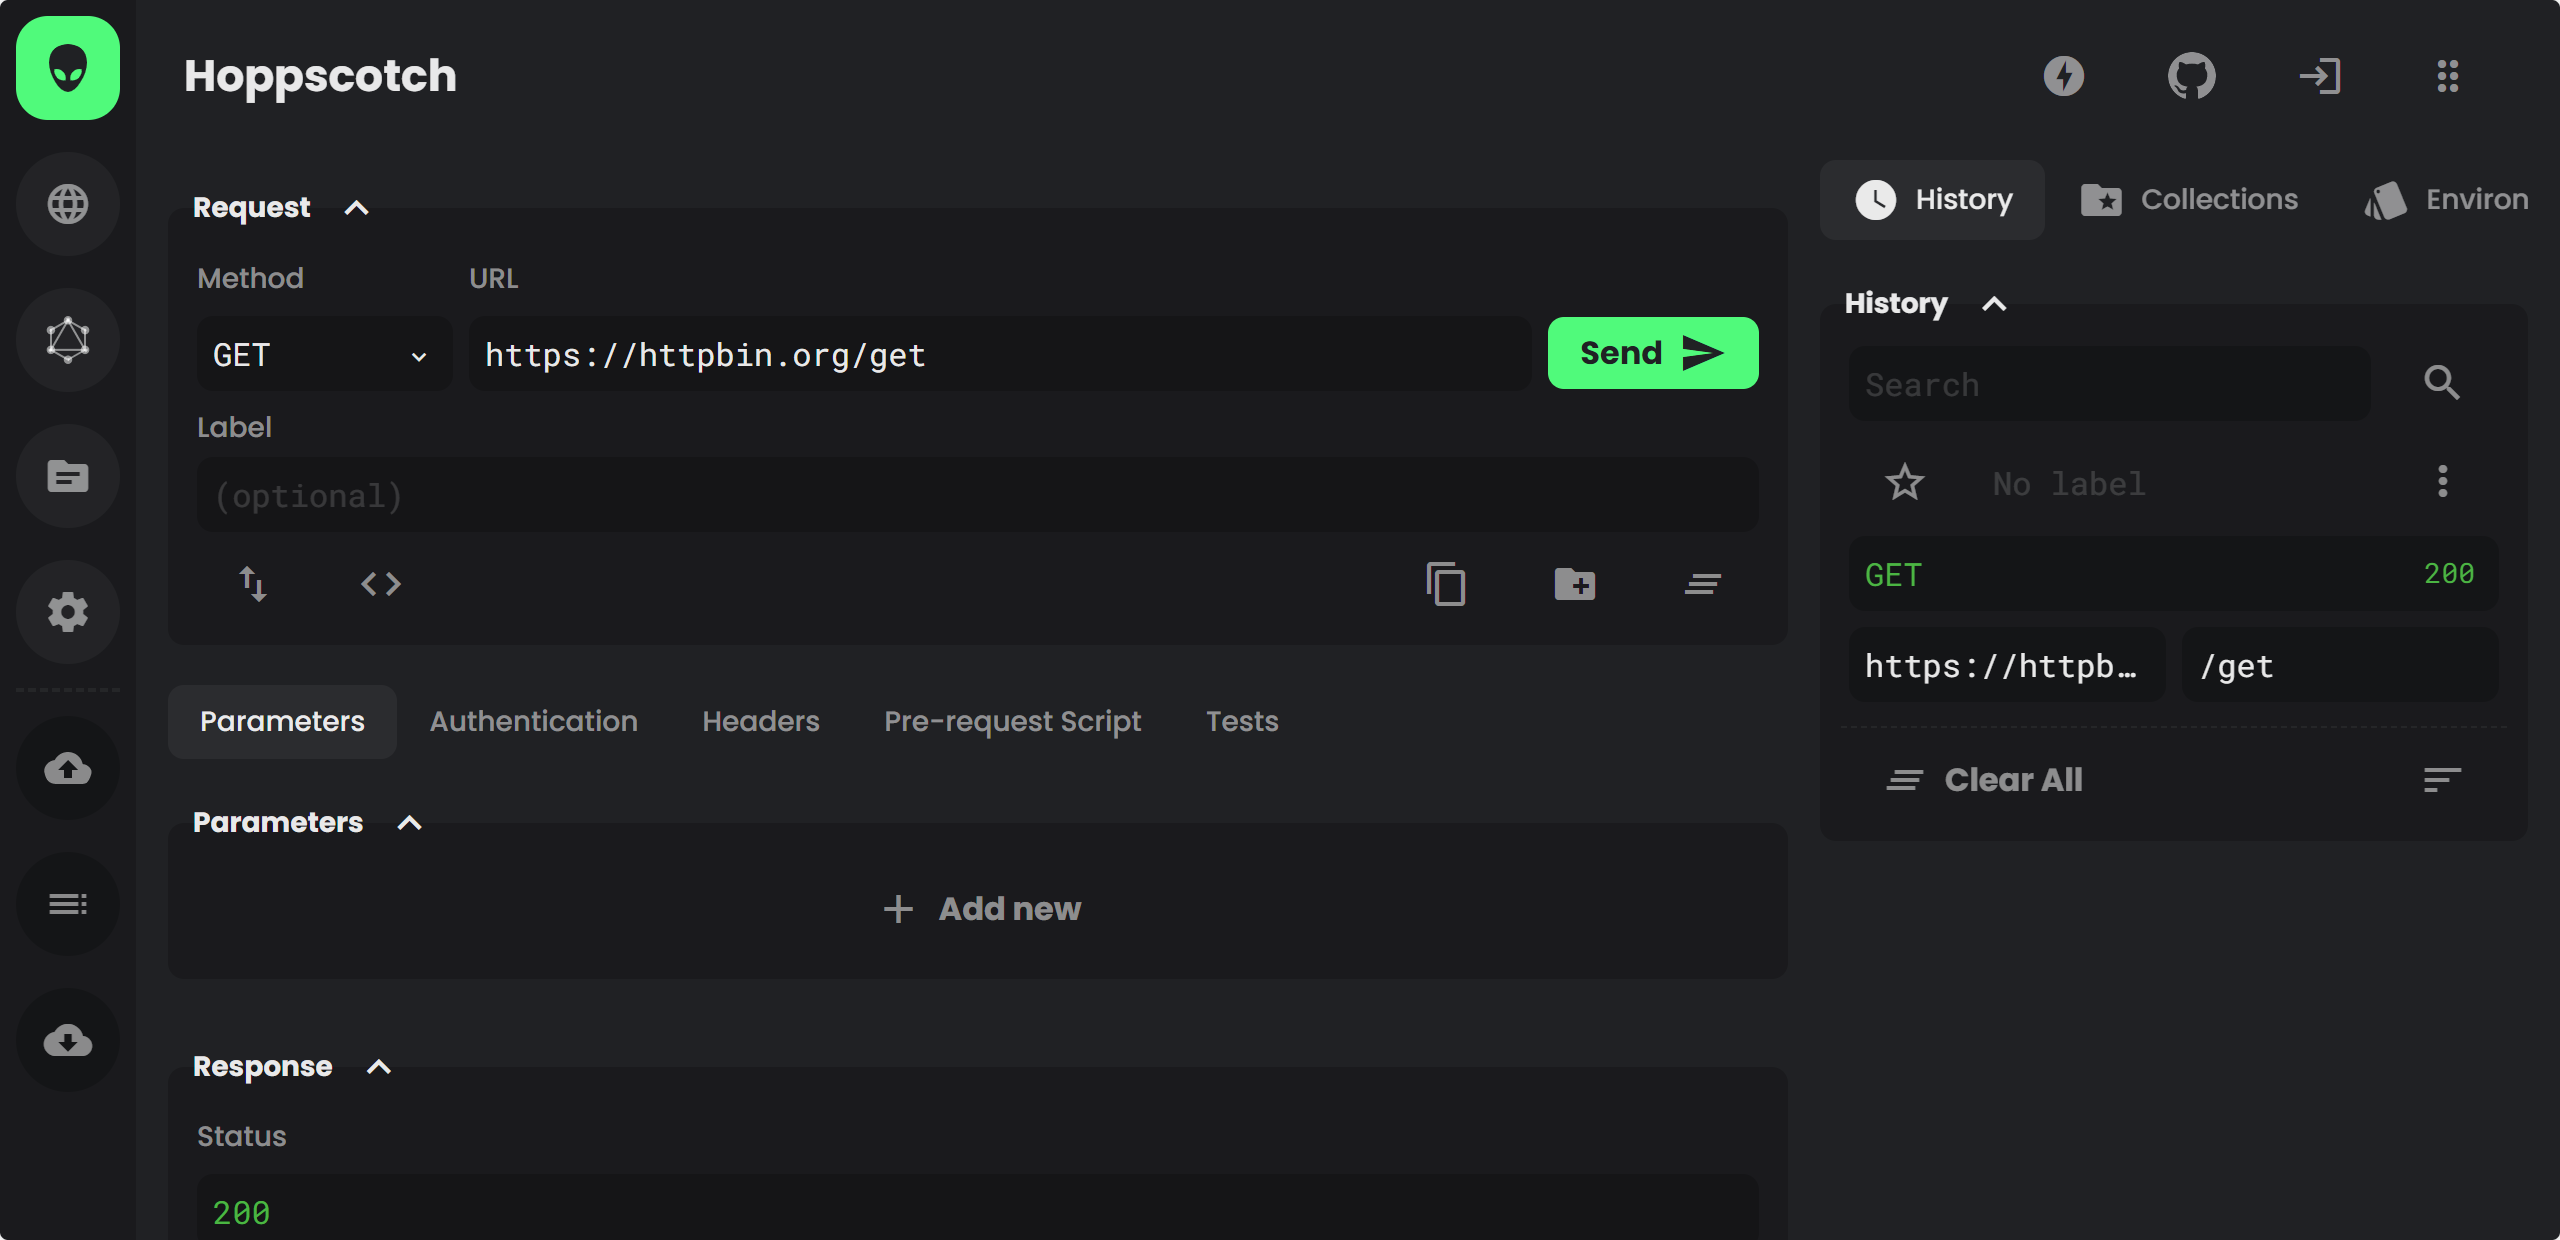Switch to the Collections tab
Screen dimensions: 2560x1240
pyautogui.click(x=2190, y=200)
